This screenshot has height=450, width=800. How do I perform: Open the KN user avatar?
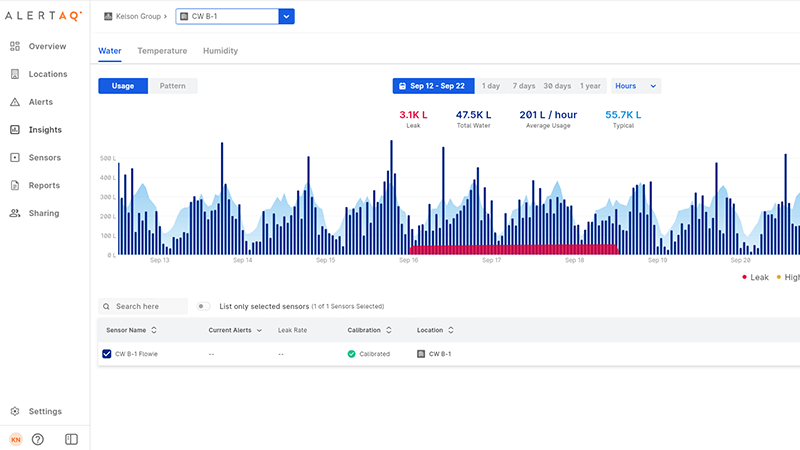[x=16, y=439]
